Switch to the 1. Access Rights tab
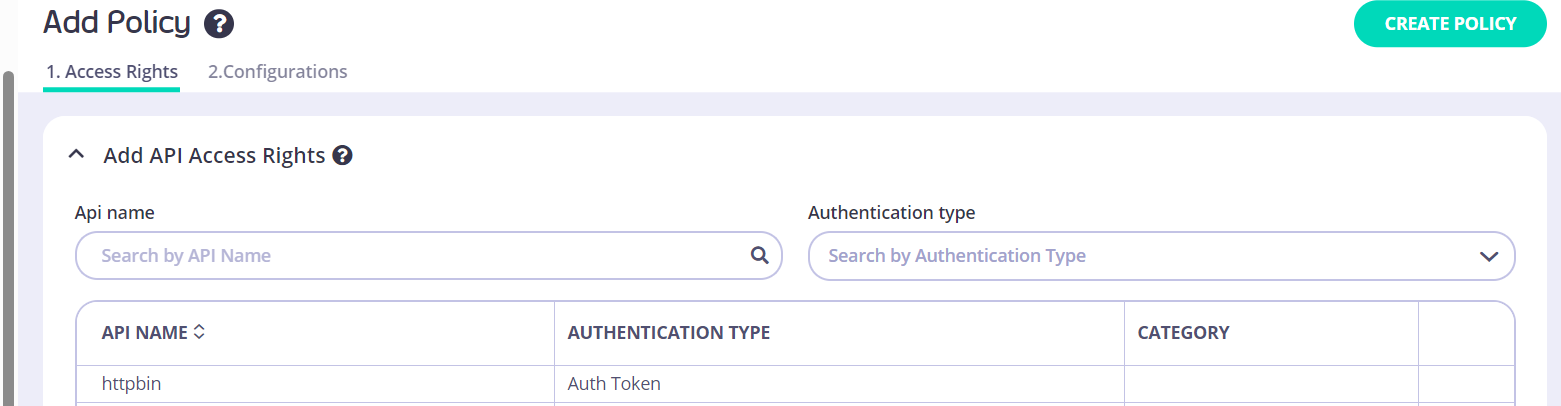The height and width of the screenshot is (406, 1561). click(x=112, y=72)
